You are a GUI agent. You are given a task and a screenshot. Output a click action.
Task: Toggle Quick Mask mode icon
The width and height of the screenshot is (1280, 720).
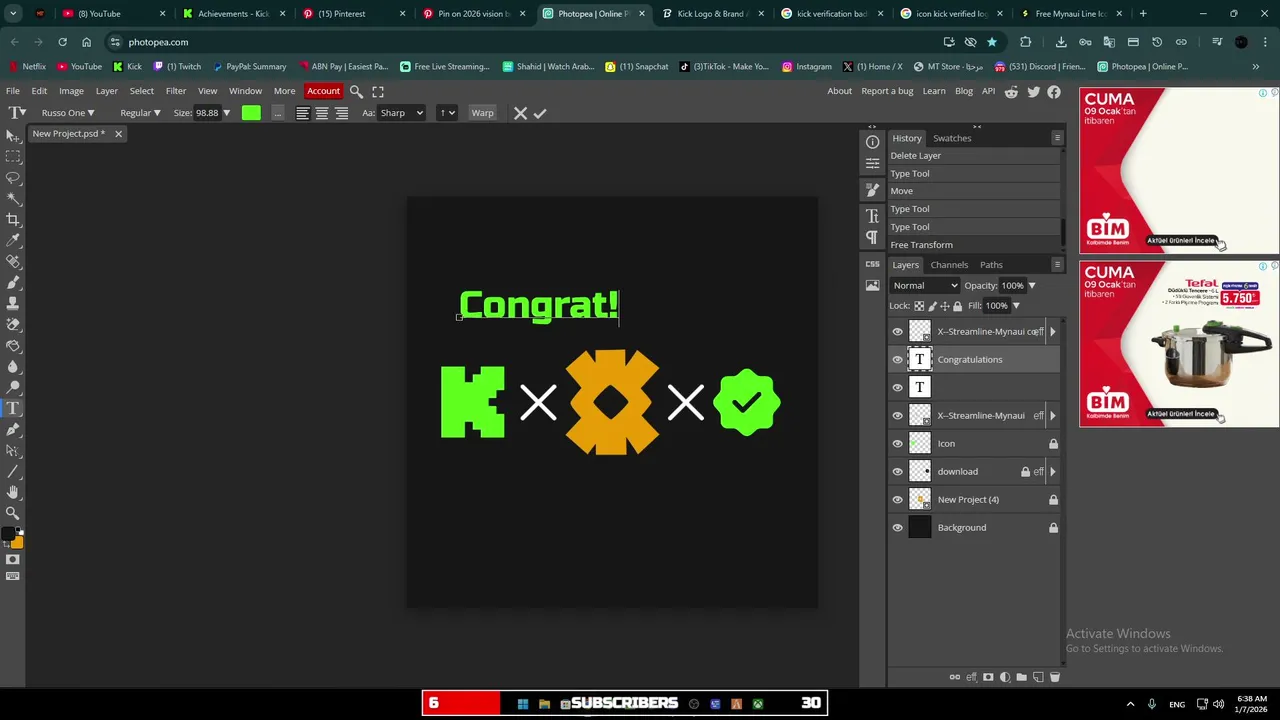(13, 560)
